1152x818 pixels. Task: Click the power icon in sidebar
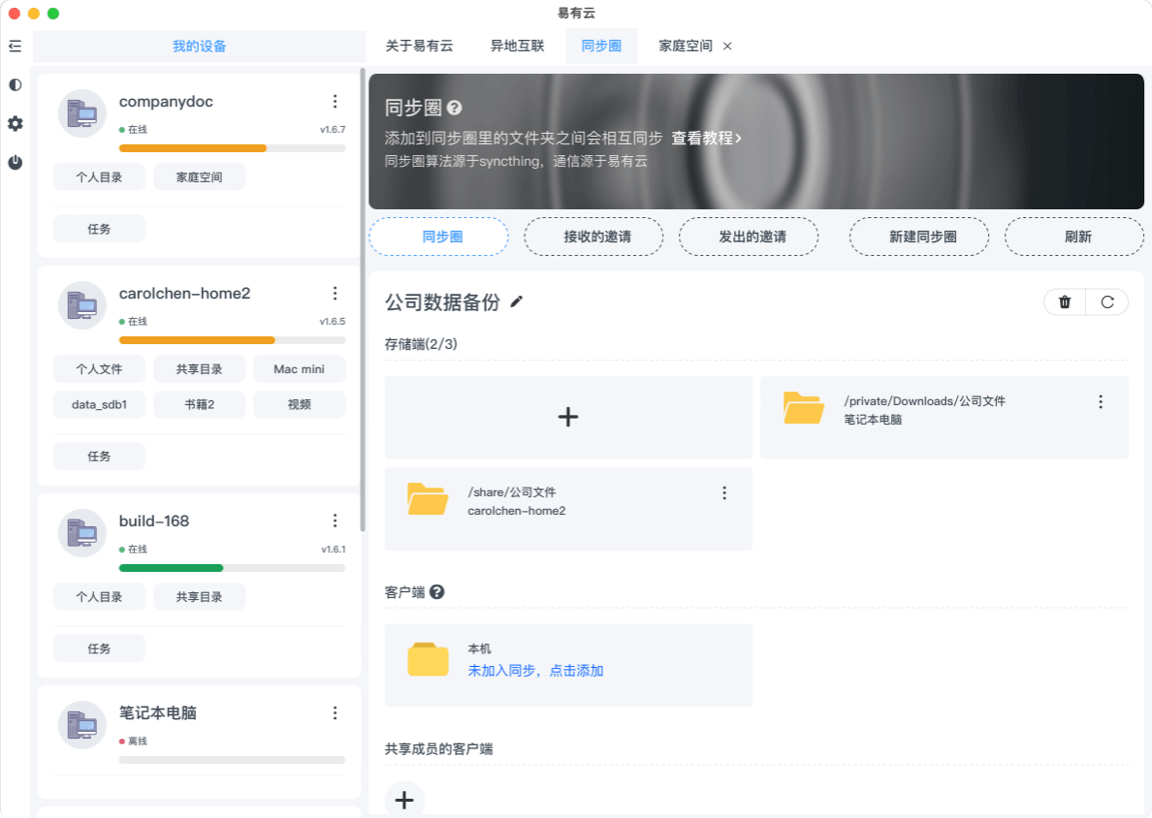tap(15, 162)
